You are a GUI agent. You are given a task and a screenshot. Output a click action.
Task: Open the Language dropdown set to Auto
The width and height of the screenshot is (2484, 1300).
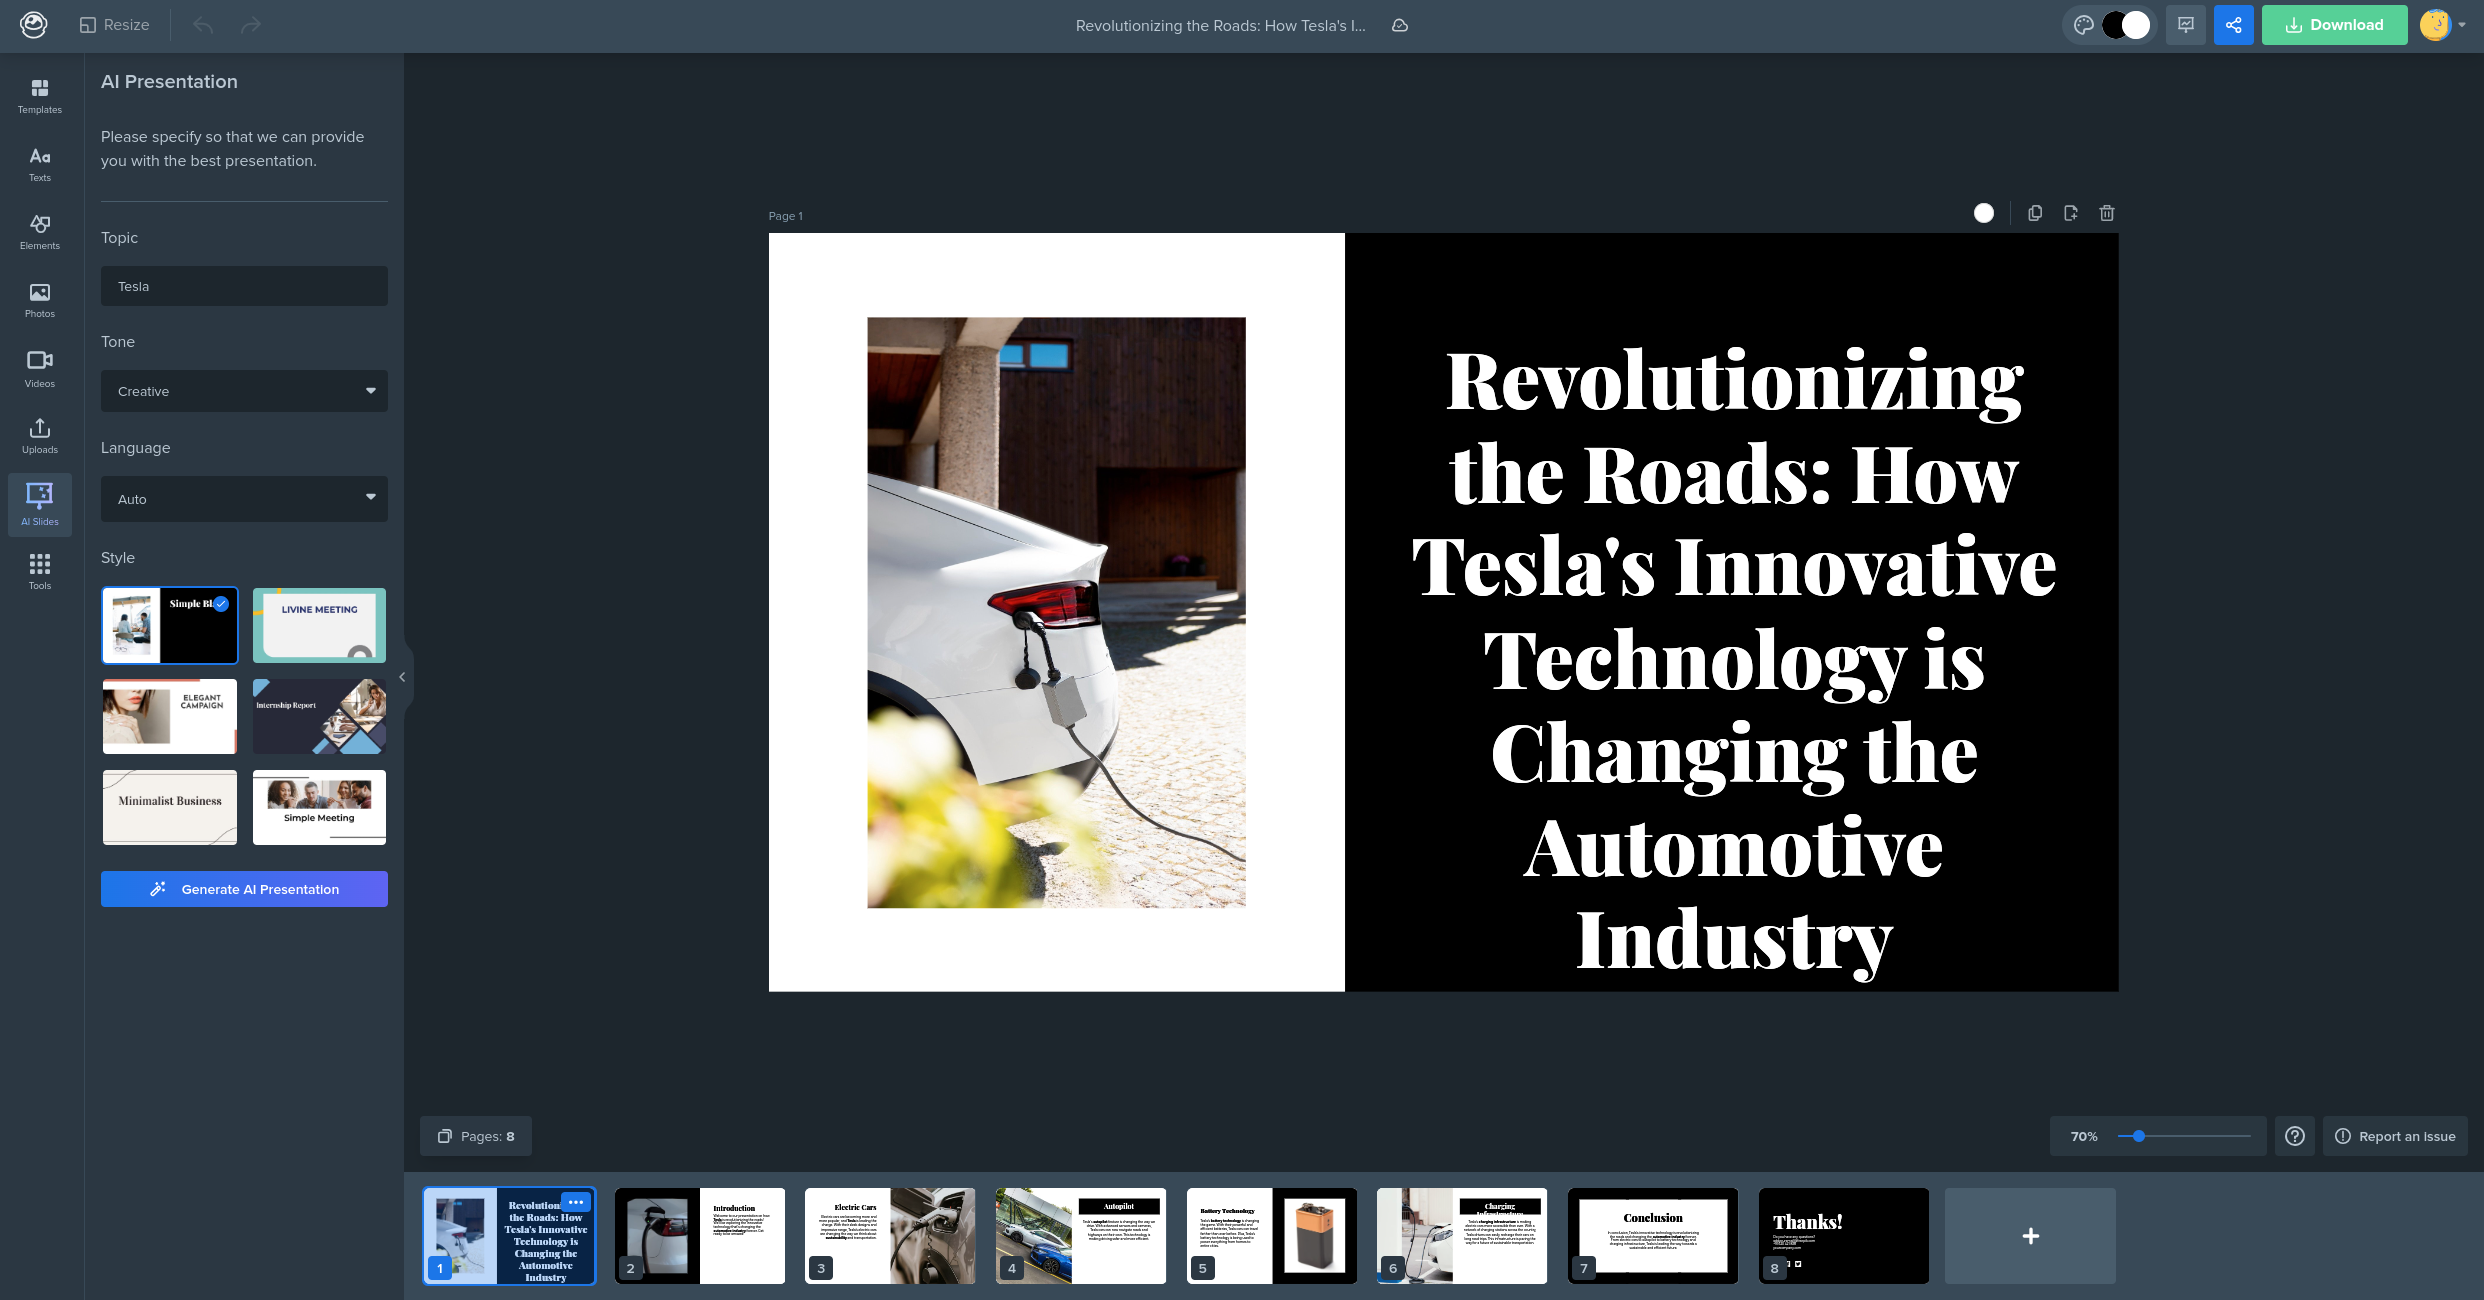tap(244, 498)
